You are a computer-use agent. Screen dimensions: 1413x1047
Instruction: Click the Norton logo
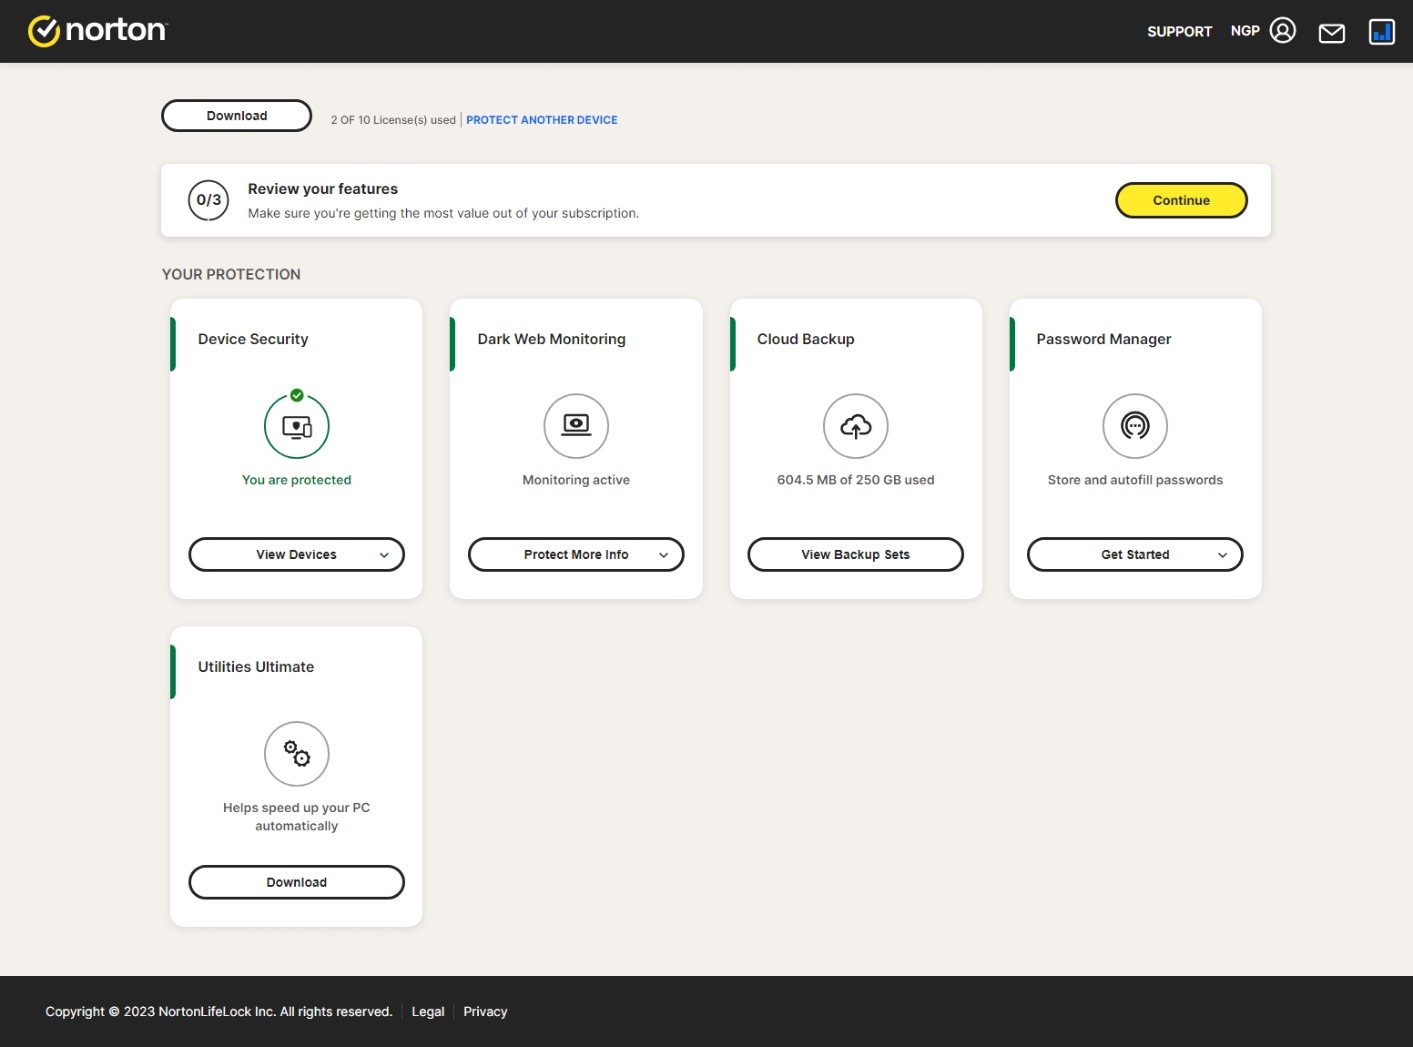97,30
